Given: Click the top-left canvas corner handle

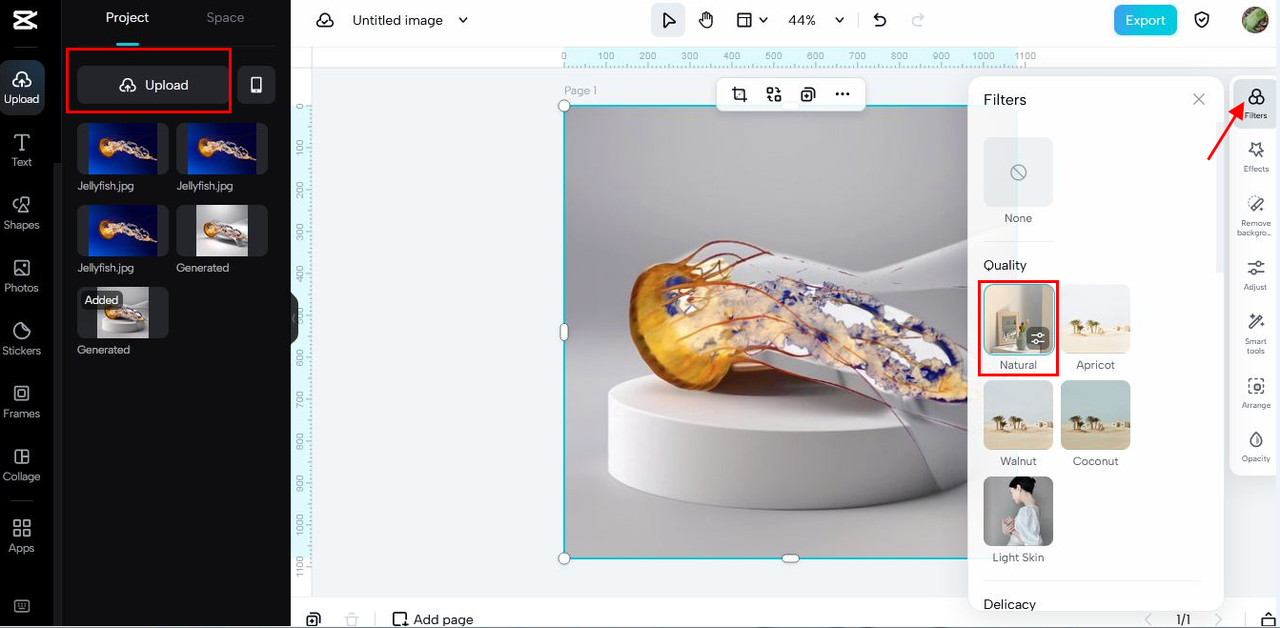Looking at the screenshot, I should click(x=564, y=106).
